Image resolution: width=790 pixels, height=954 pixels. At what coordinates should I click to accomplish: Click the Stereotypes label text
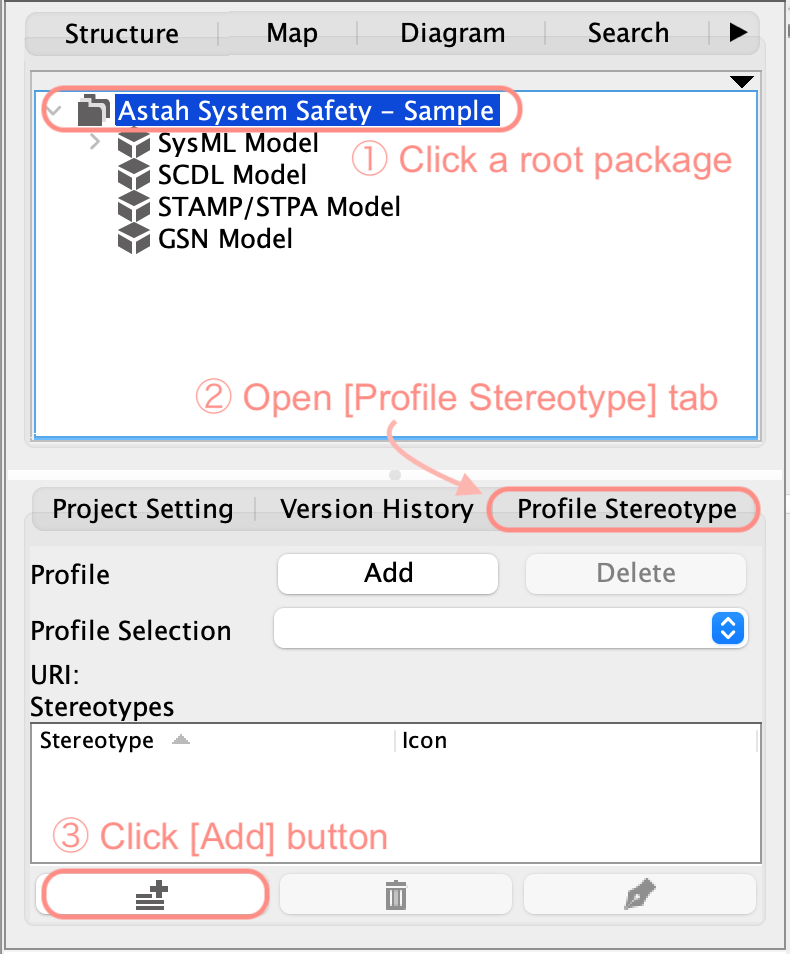click(x=102, y=707)
